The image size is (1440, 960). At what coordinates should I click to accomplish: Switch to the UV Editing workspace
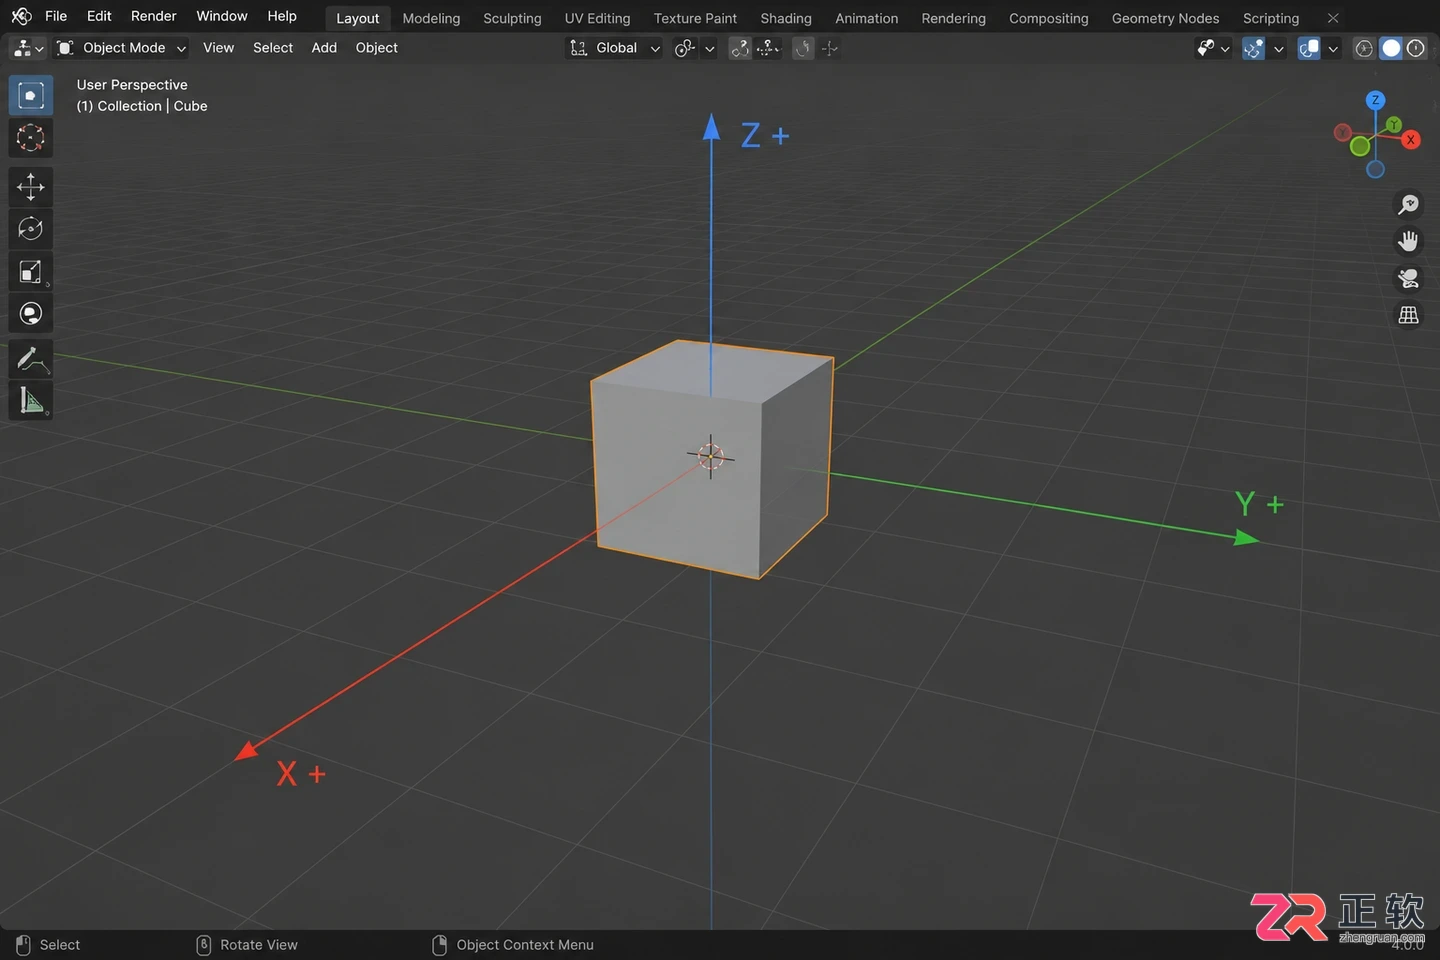597,18
